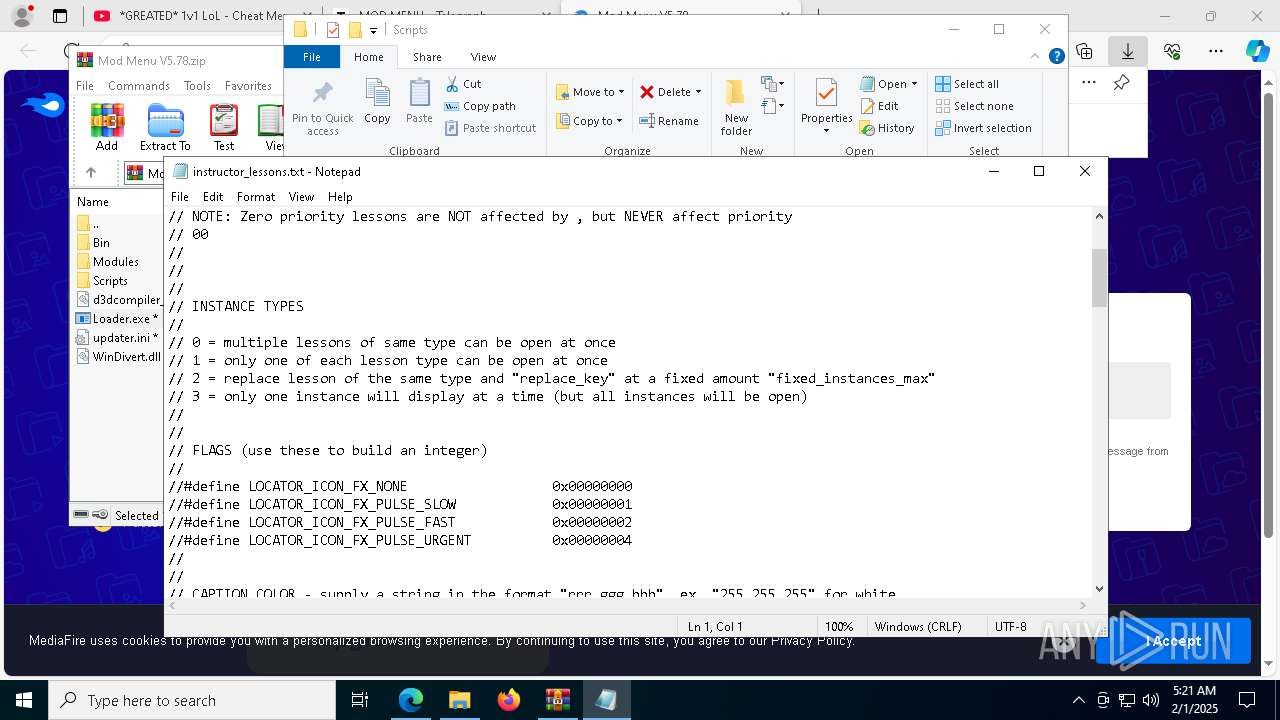Click Notepad vertical scrollbar down arrow
1280x720 pixels.
[x=1099, y=589]
